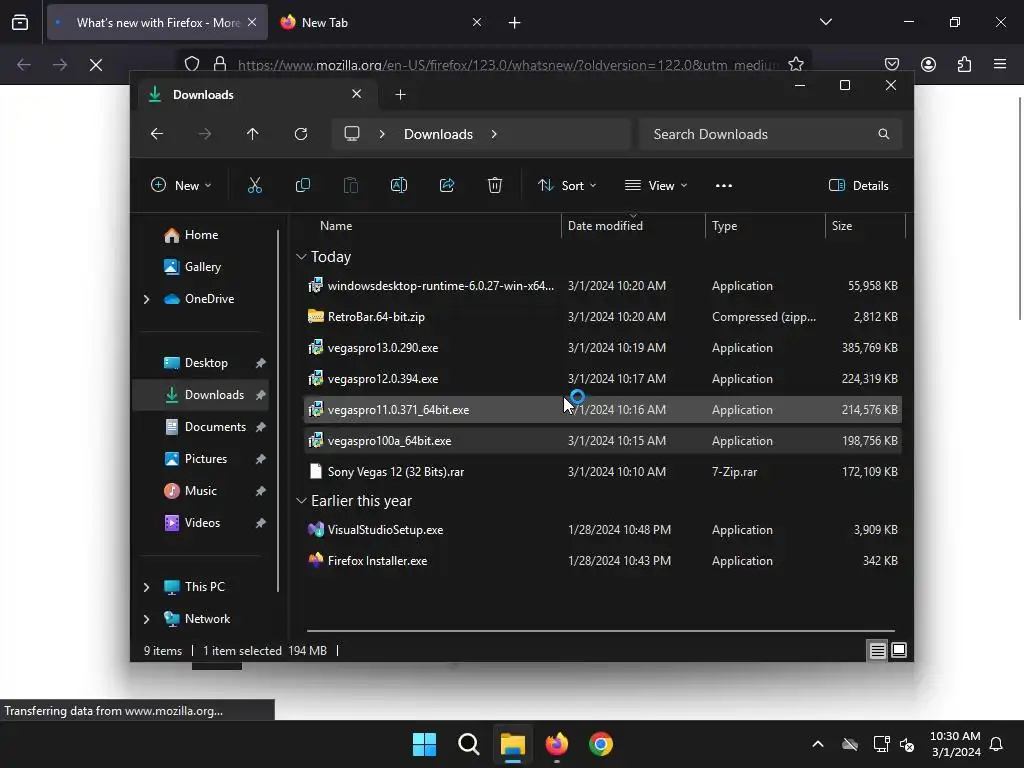The image size is (1024, 768).
Task: Click the PC monitor icon in address bar
Action: click(x=352, y=134)
